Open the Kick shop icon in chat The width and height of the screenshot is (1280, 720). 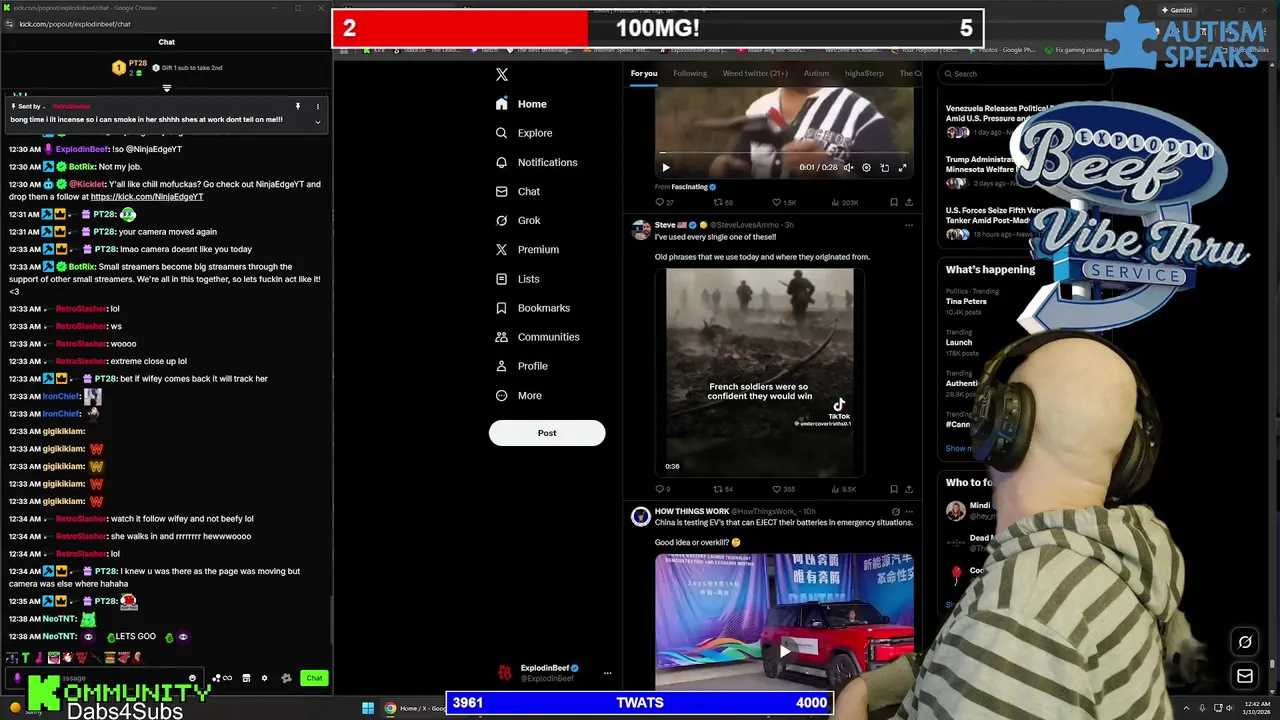pos(246,678)
